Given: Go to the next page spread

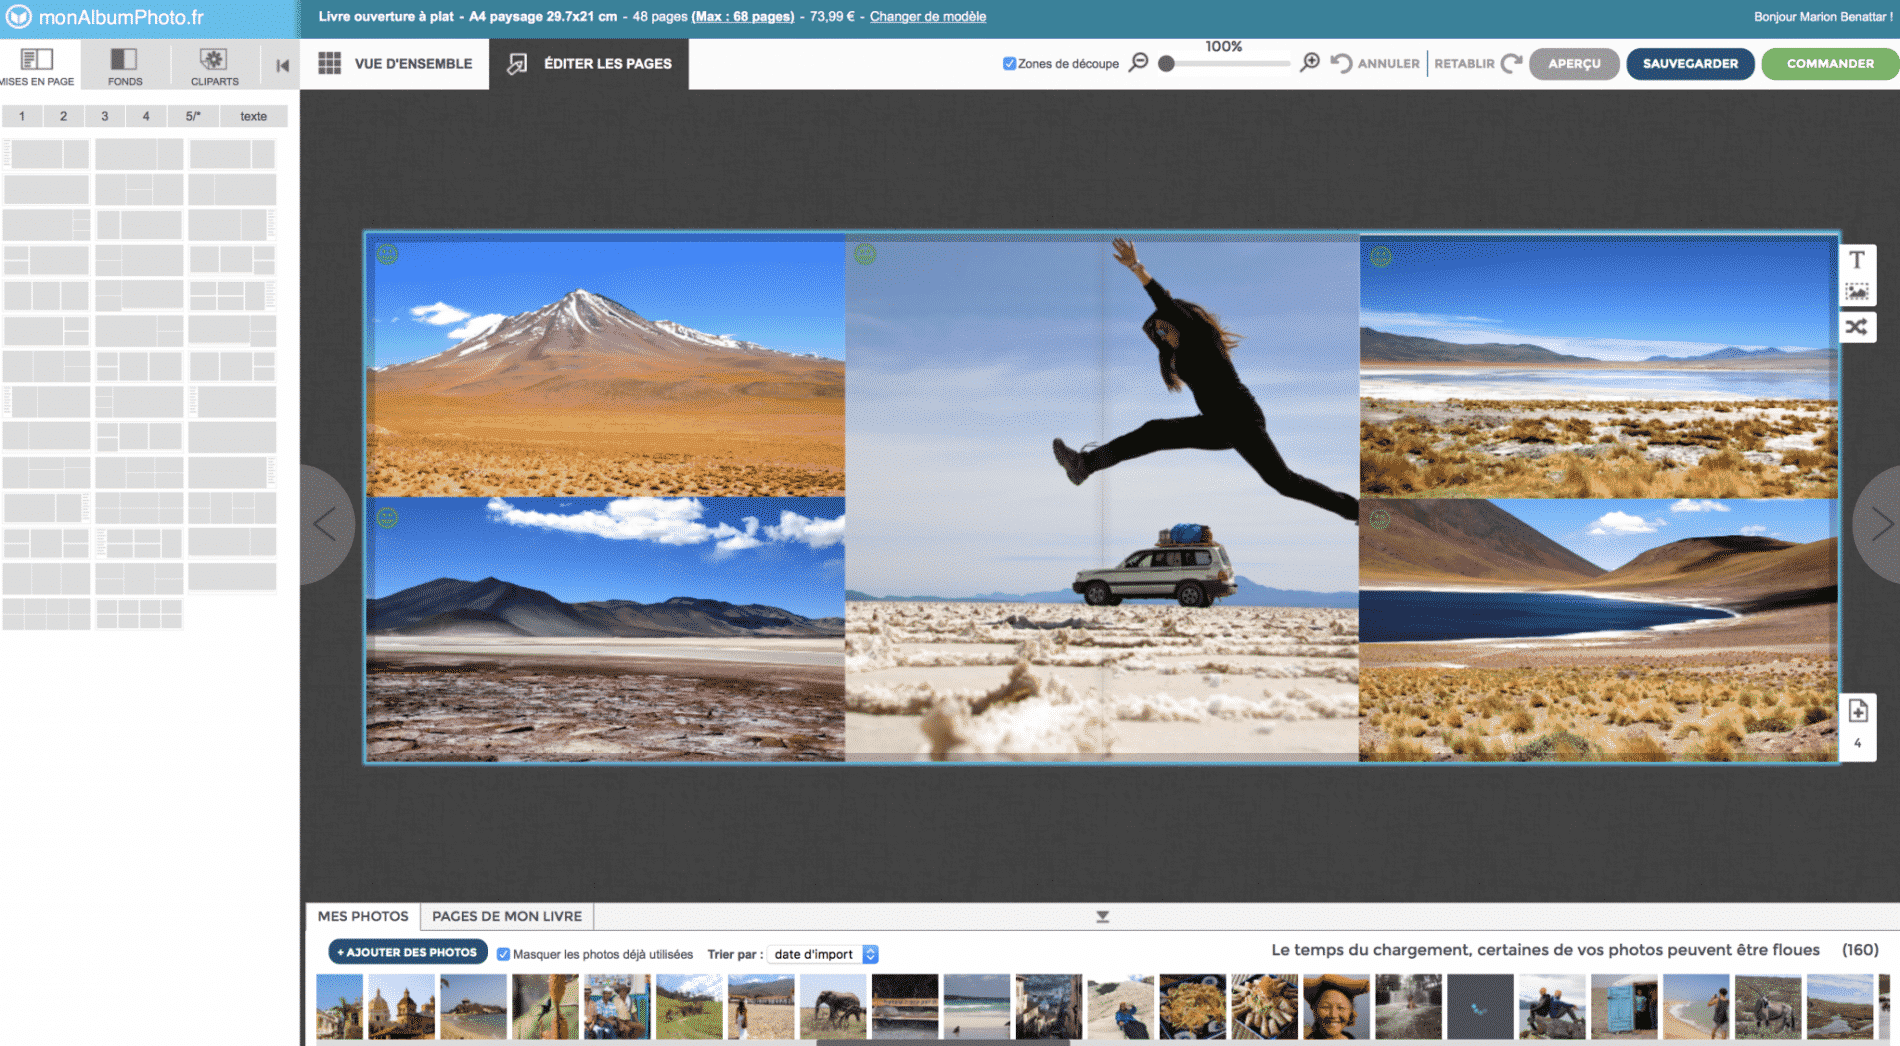Looking at the screenshot, I should [x=1880, y=523].
